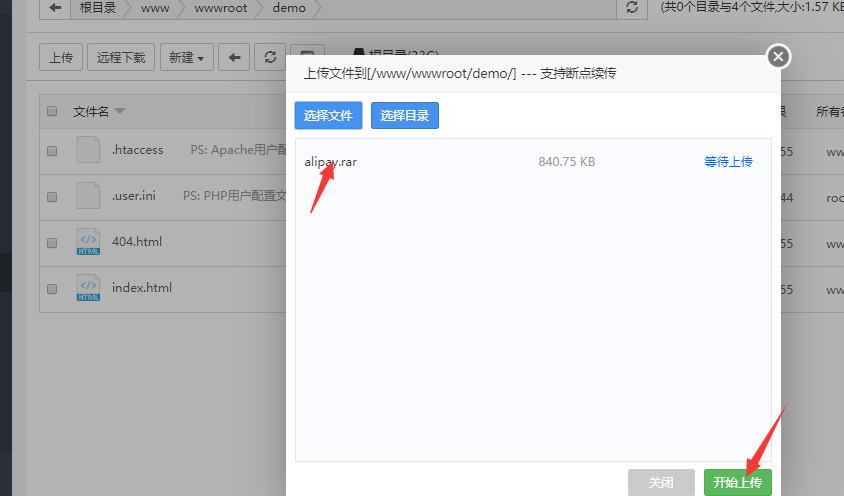Click the .htaccess file icon
Image resolution: width=844 pixels, height=496 pixels.
tap(88, 150)
